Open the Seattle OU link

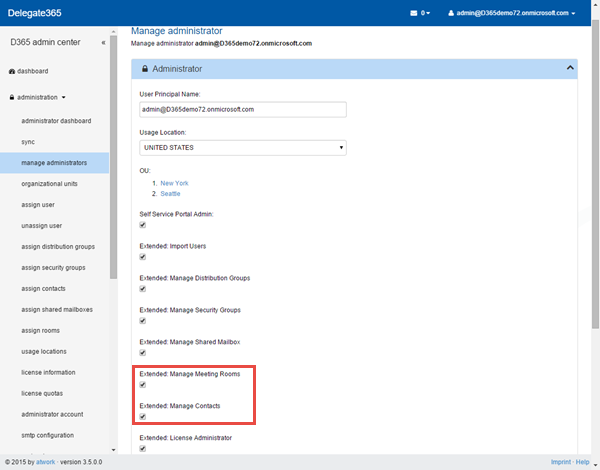171,193
